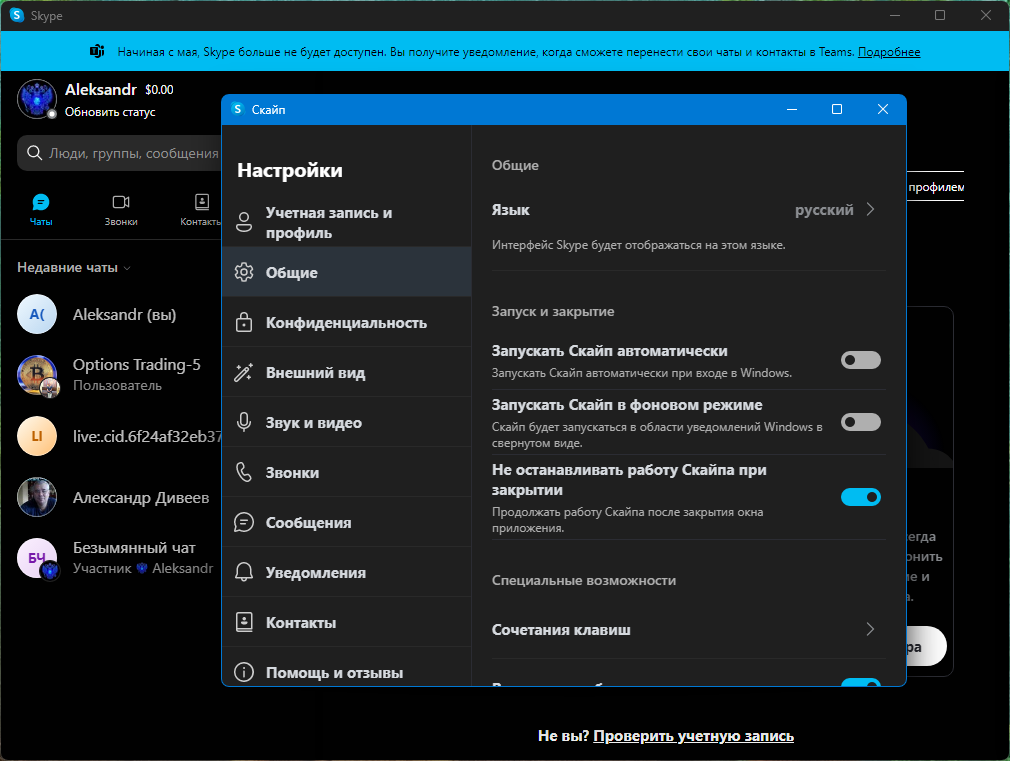Viewport: 1010px width, 761px height.
Task: Select the Конфиденциальность lock icon
Action: pyautogui.click(x=244, y=322)
